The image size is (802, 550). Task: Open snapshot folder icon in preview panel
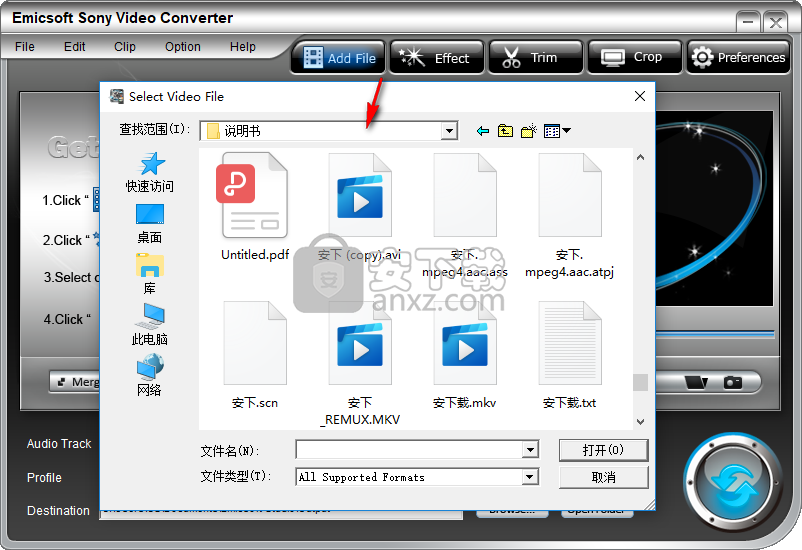(x=696, y=382)
